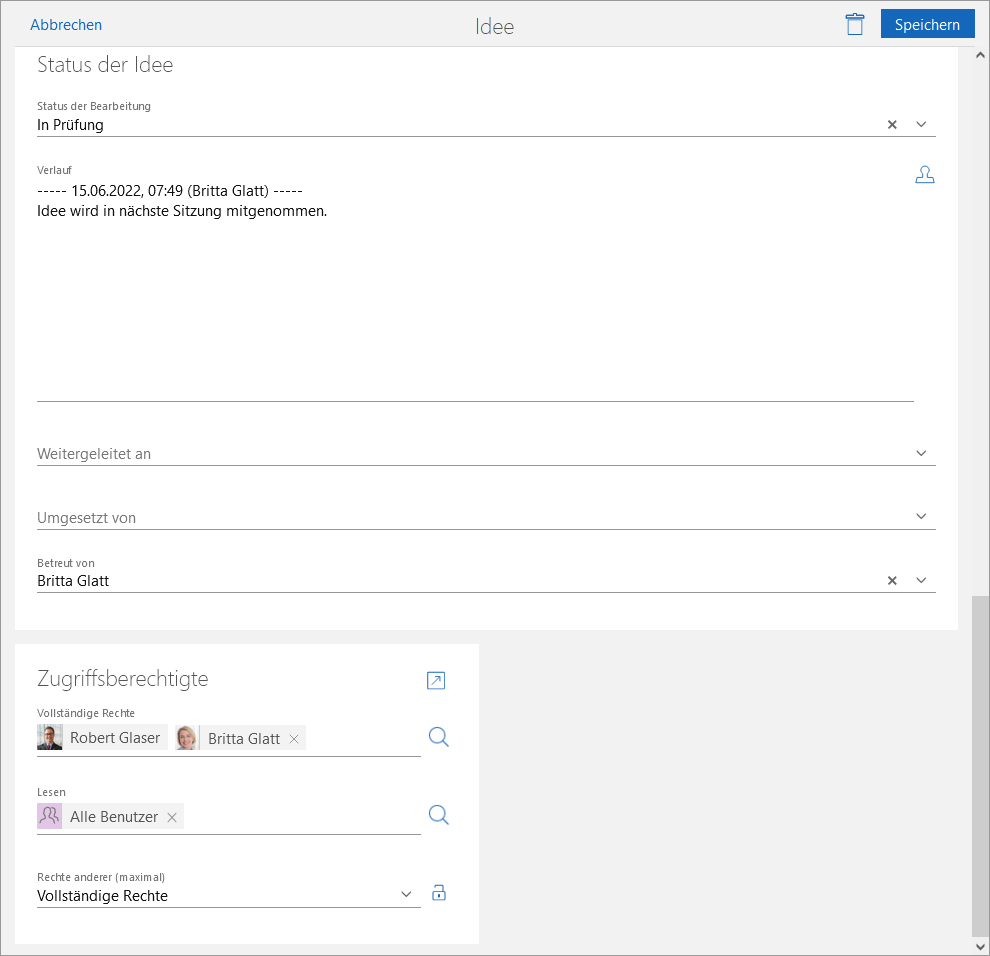Click the lock icon next to Rechte anderer
This screenshot has height=956, width=990.
[438, 894]
